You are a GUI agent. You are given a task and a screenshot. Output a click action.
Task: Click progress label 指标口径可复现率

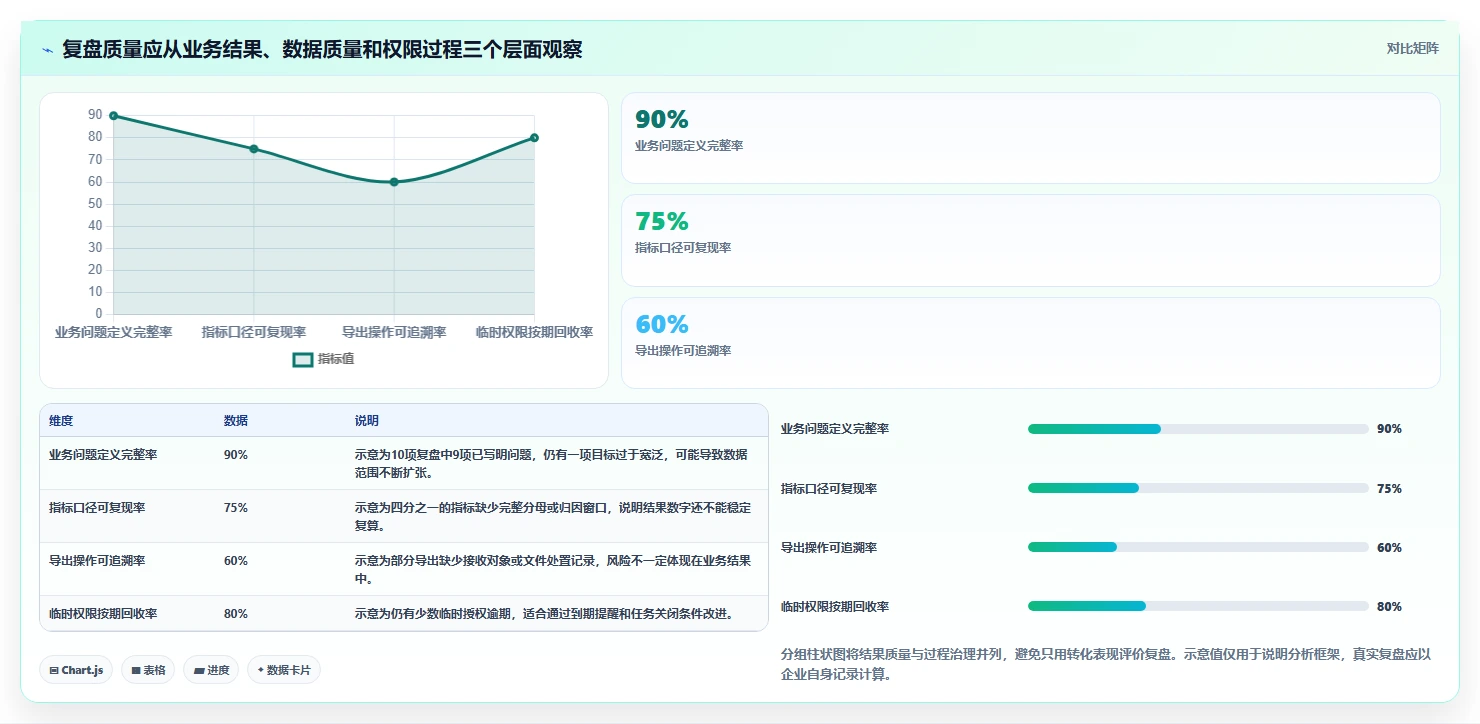click(x=829, y=489)
